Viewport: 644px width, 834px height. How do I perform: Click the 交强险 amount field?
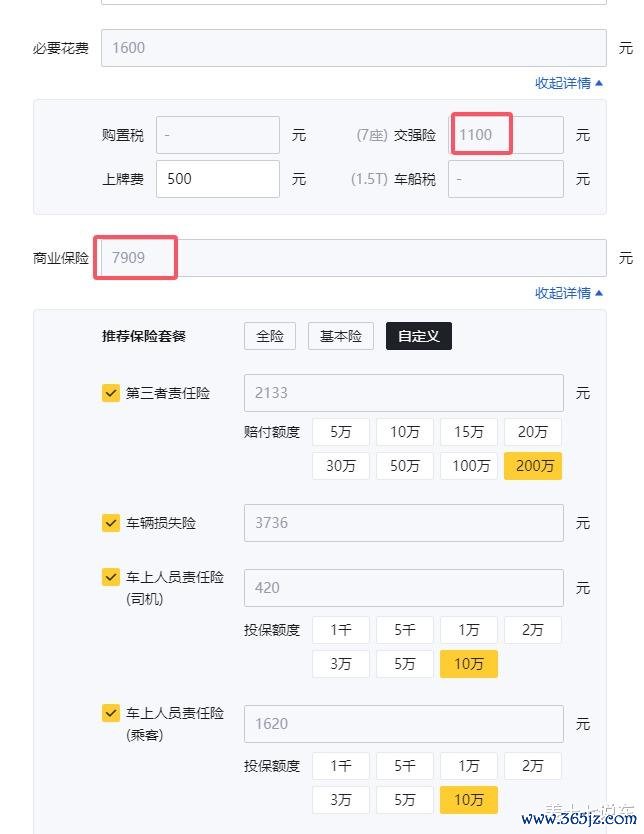(x=506, y=135)
